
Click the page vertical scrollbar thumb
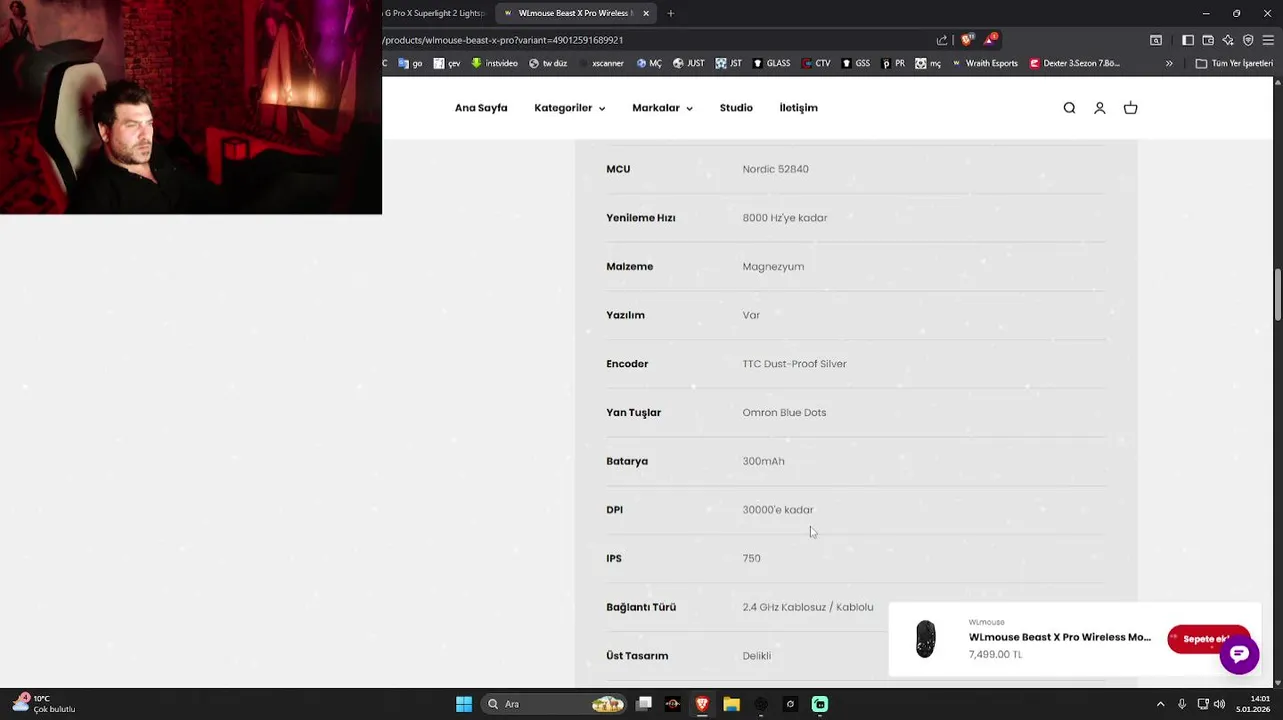pyautogui.click(x=1277, y=295)
